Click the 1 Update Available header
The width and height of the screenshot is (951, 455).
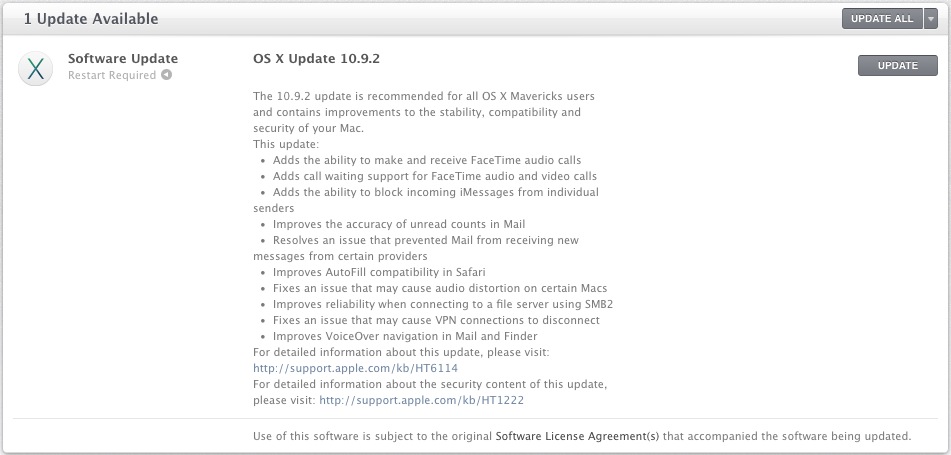[91, 19]
